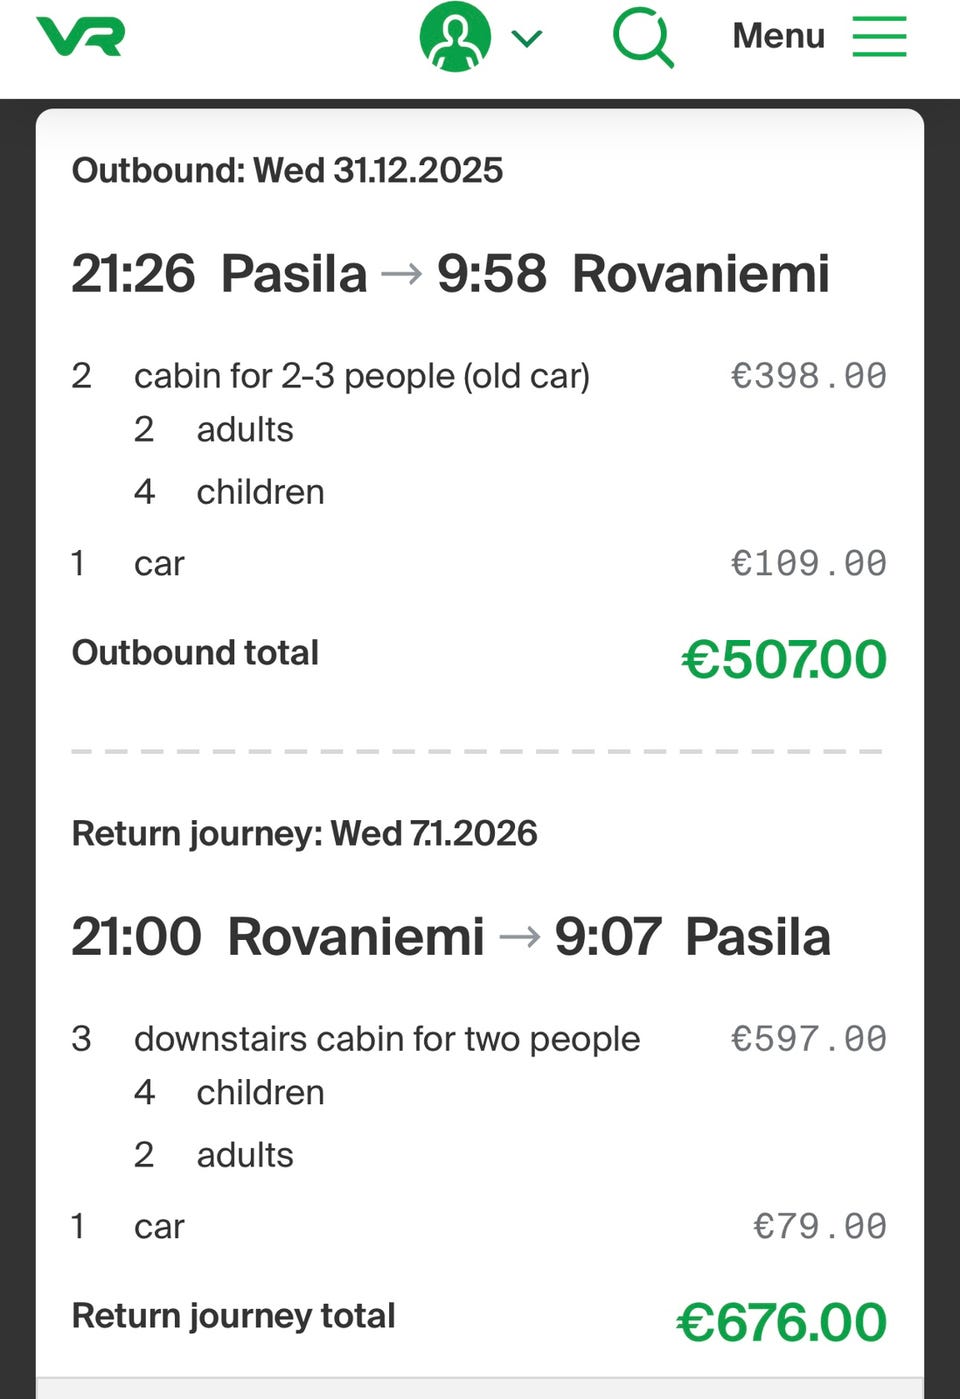Click the 21:00 Rovaniemi departure text
This screenshot has width=960, height=1399.
tap(277, 937)
